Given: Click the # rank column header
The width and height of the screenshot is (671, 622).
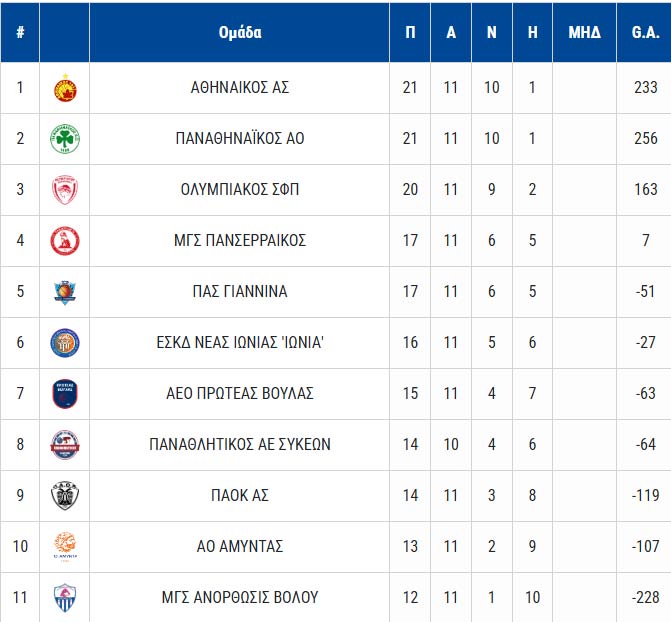Looking at the screenshot, I should (x=20, y=32).
